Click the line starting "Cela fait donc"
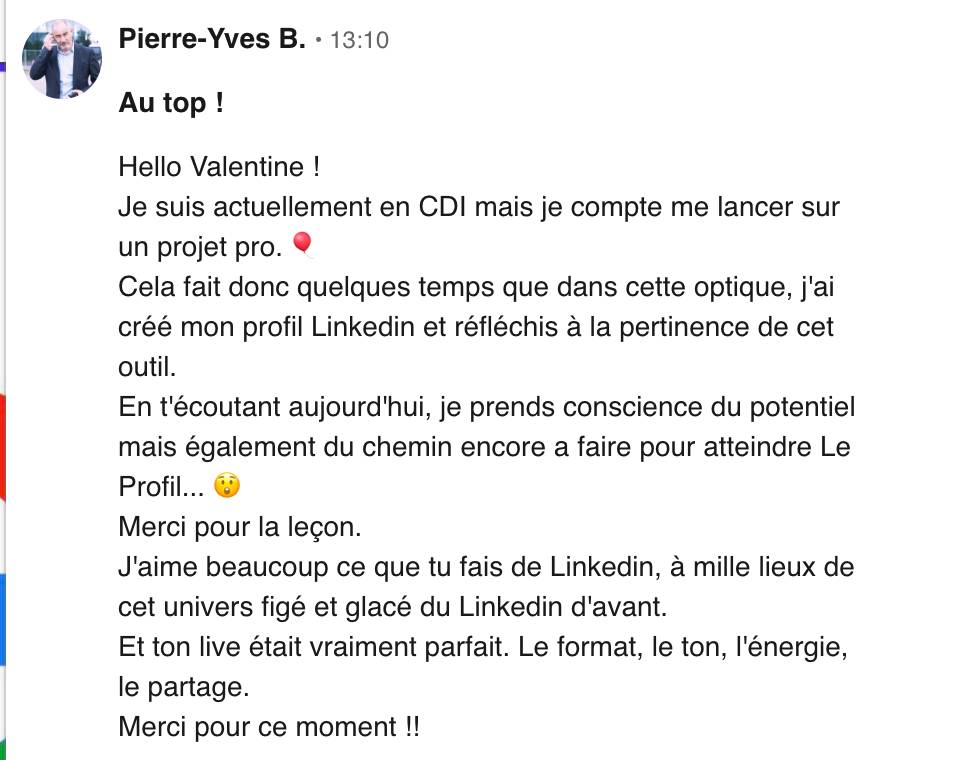The image size is (972, 760). pyautogui.click(x=478, y=287)
